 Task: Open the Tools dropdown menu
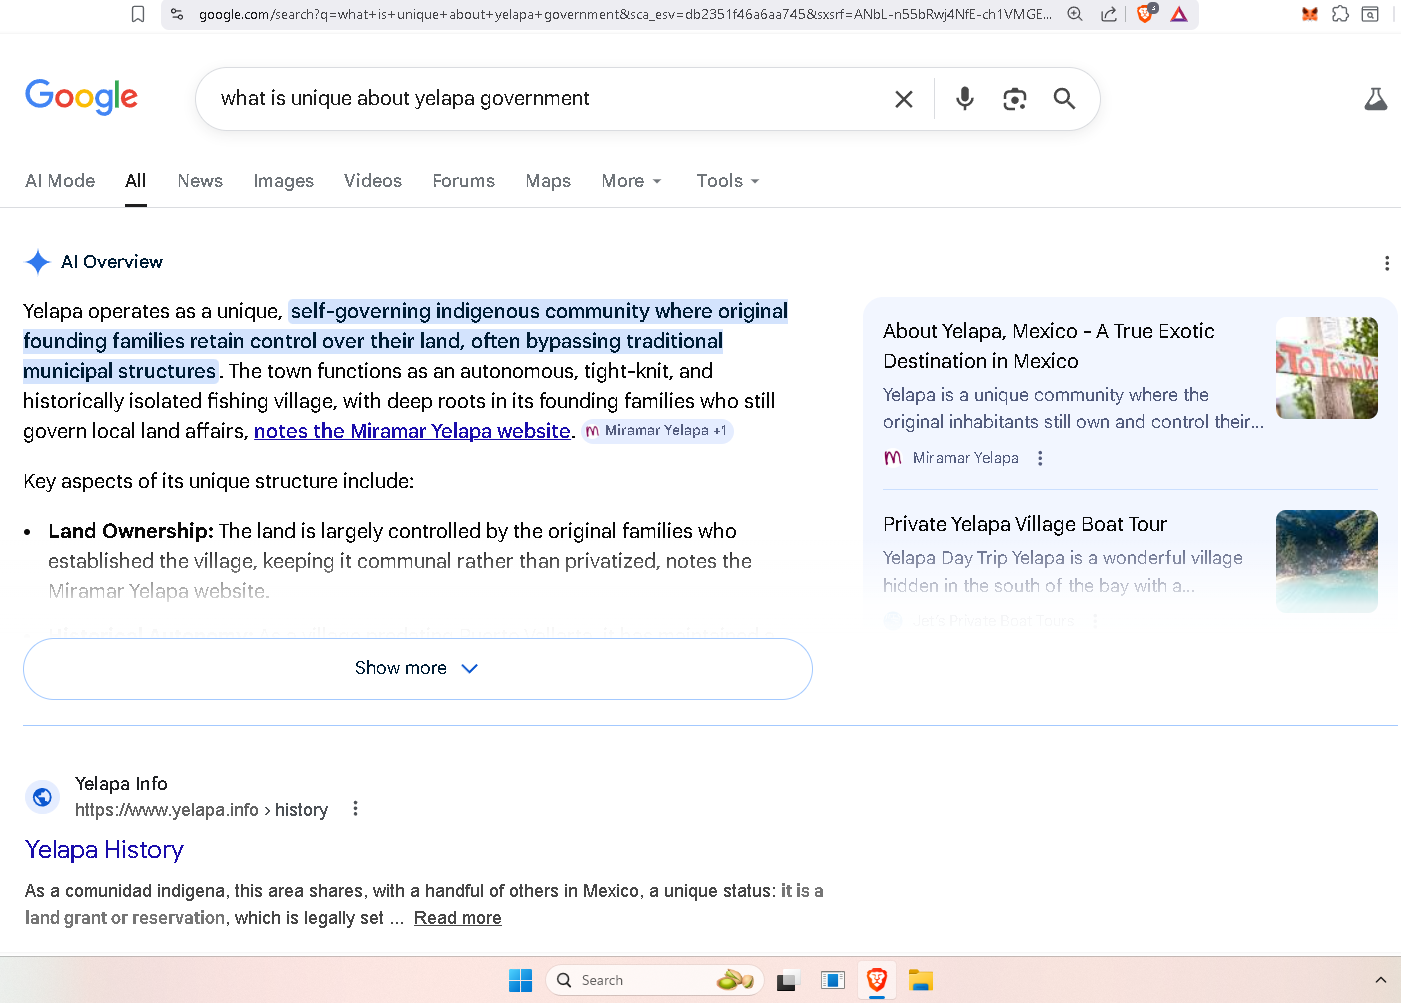pyautogui.click(x=727, y=181)
